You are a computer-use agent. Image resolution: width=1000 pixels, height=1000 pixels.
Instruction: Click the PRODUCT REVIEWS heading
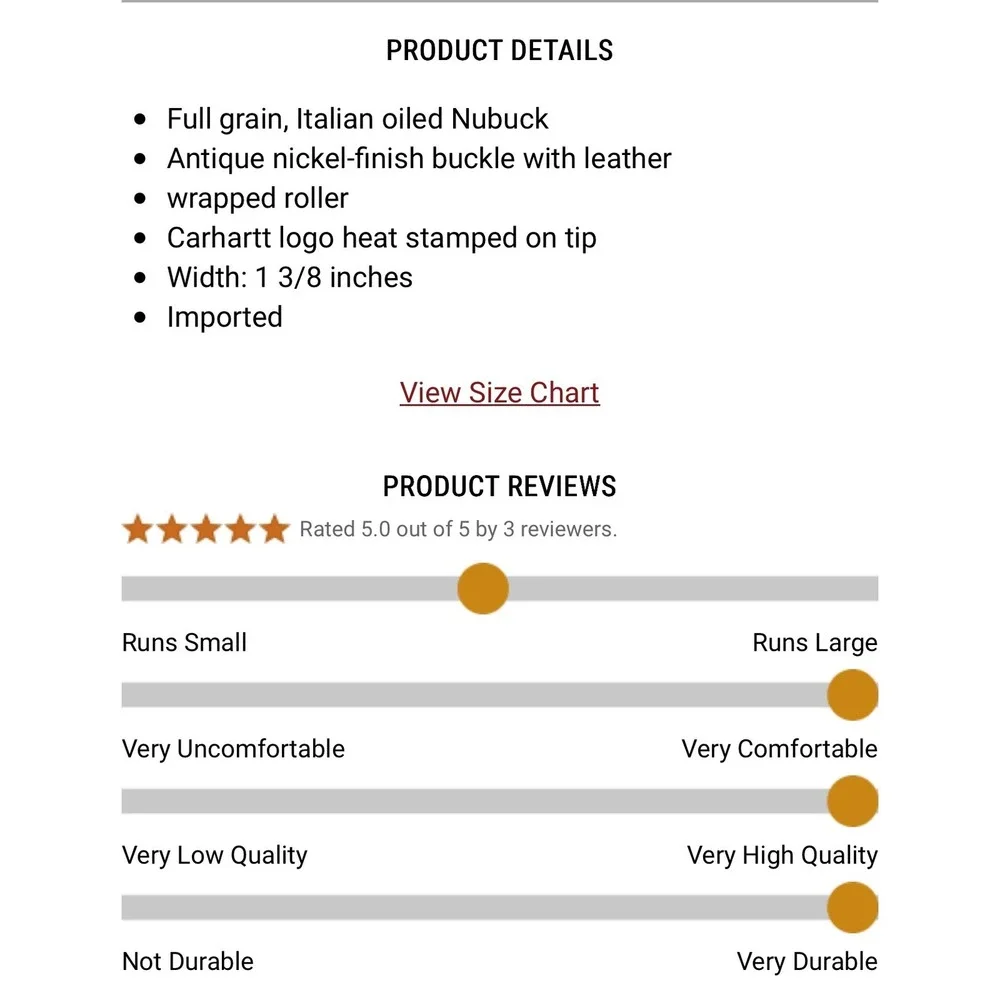point(499,486)
